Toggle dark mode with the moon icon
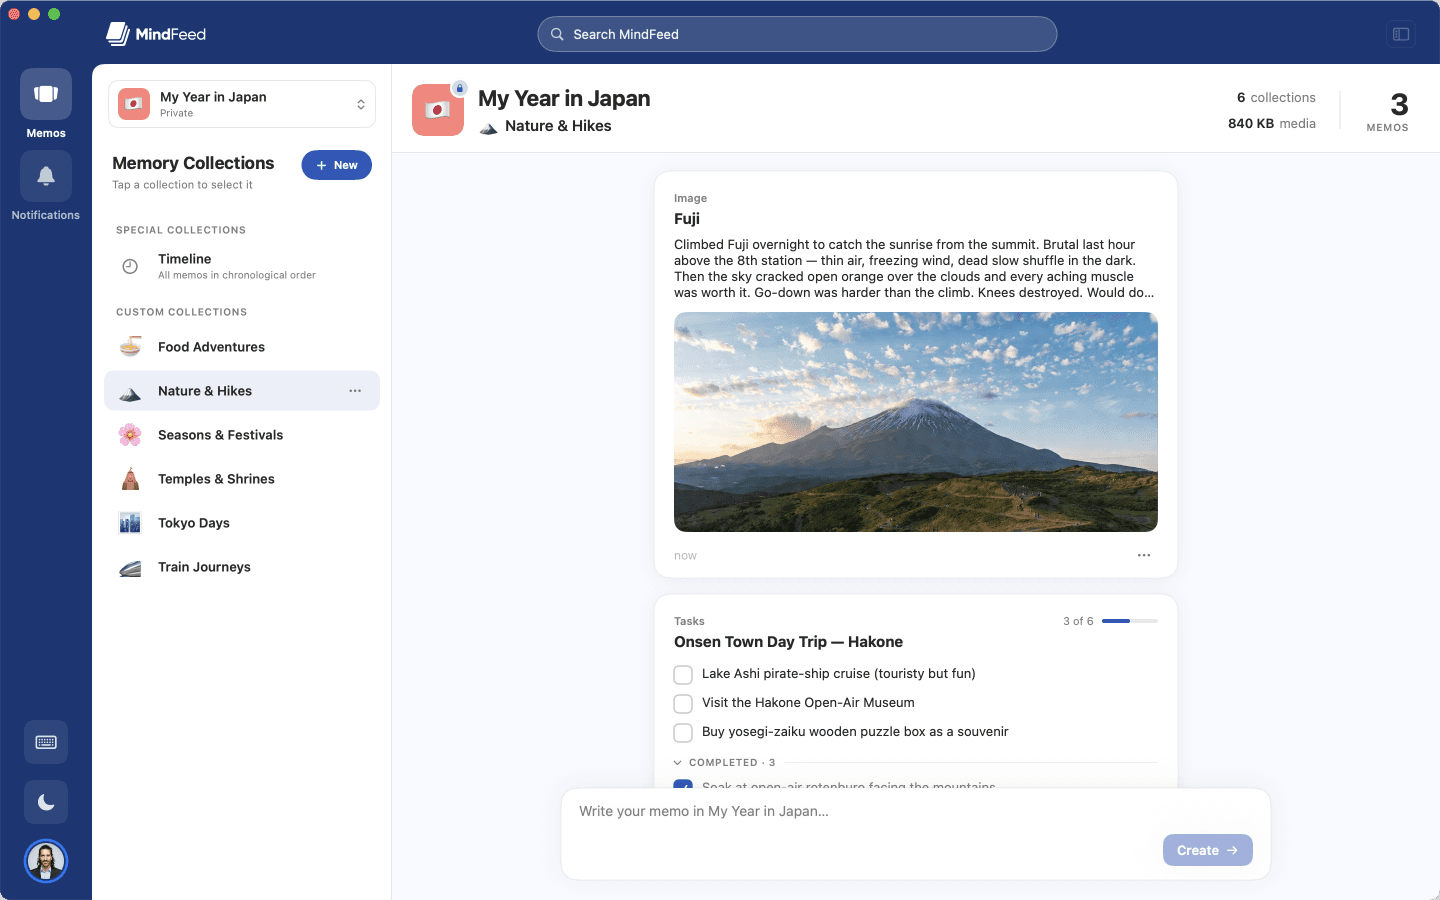 click(46, 802)
